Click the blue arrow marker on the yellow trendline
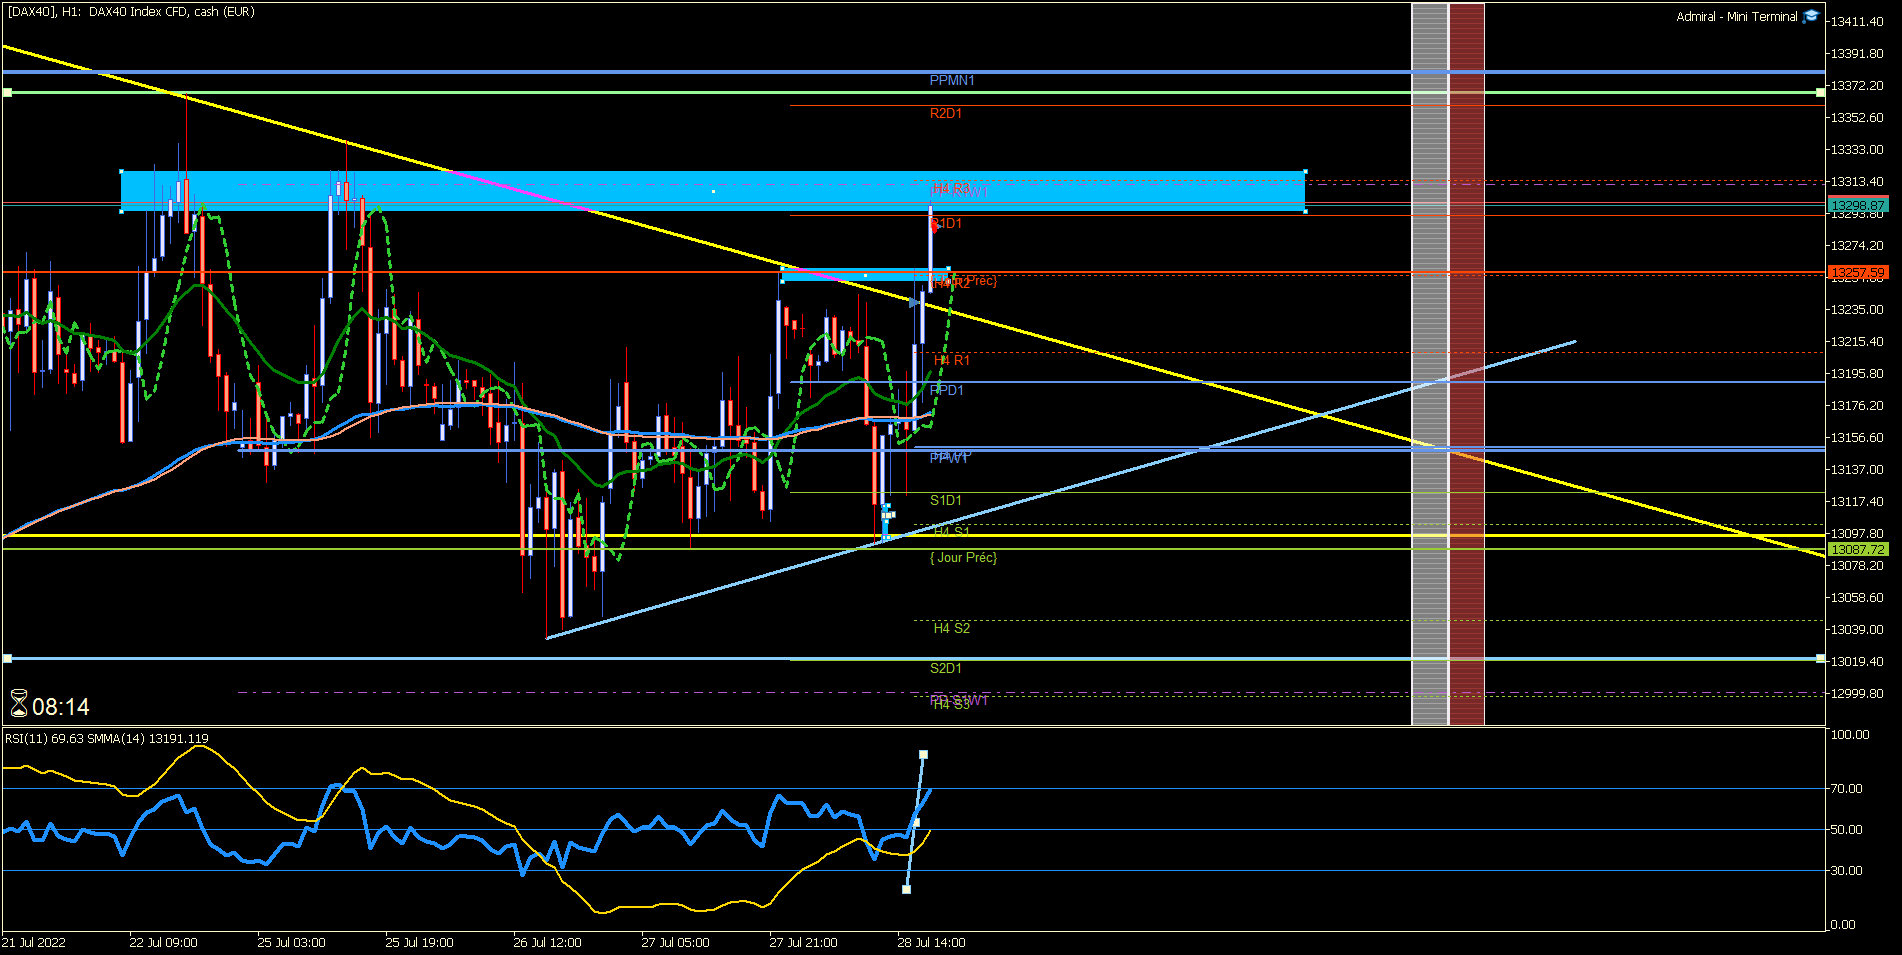This screenshot has width=1902, height=955. 915,302
